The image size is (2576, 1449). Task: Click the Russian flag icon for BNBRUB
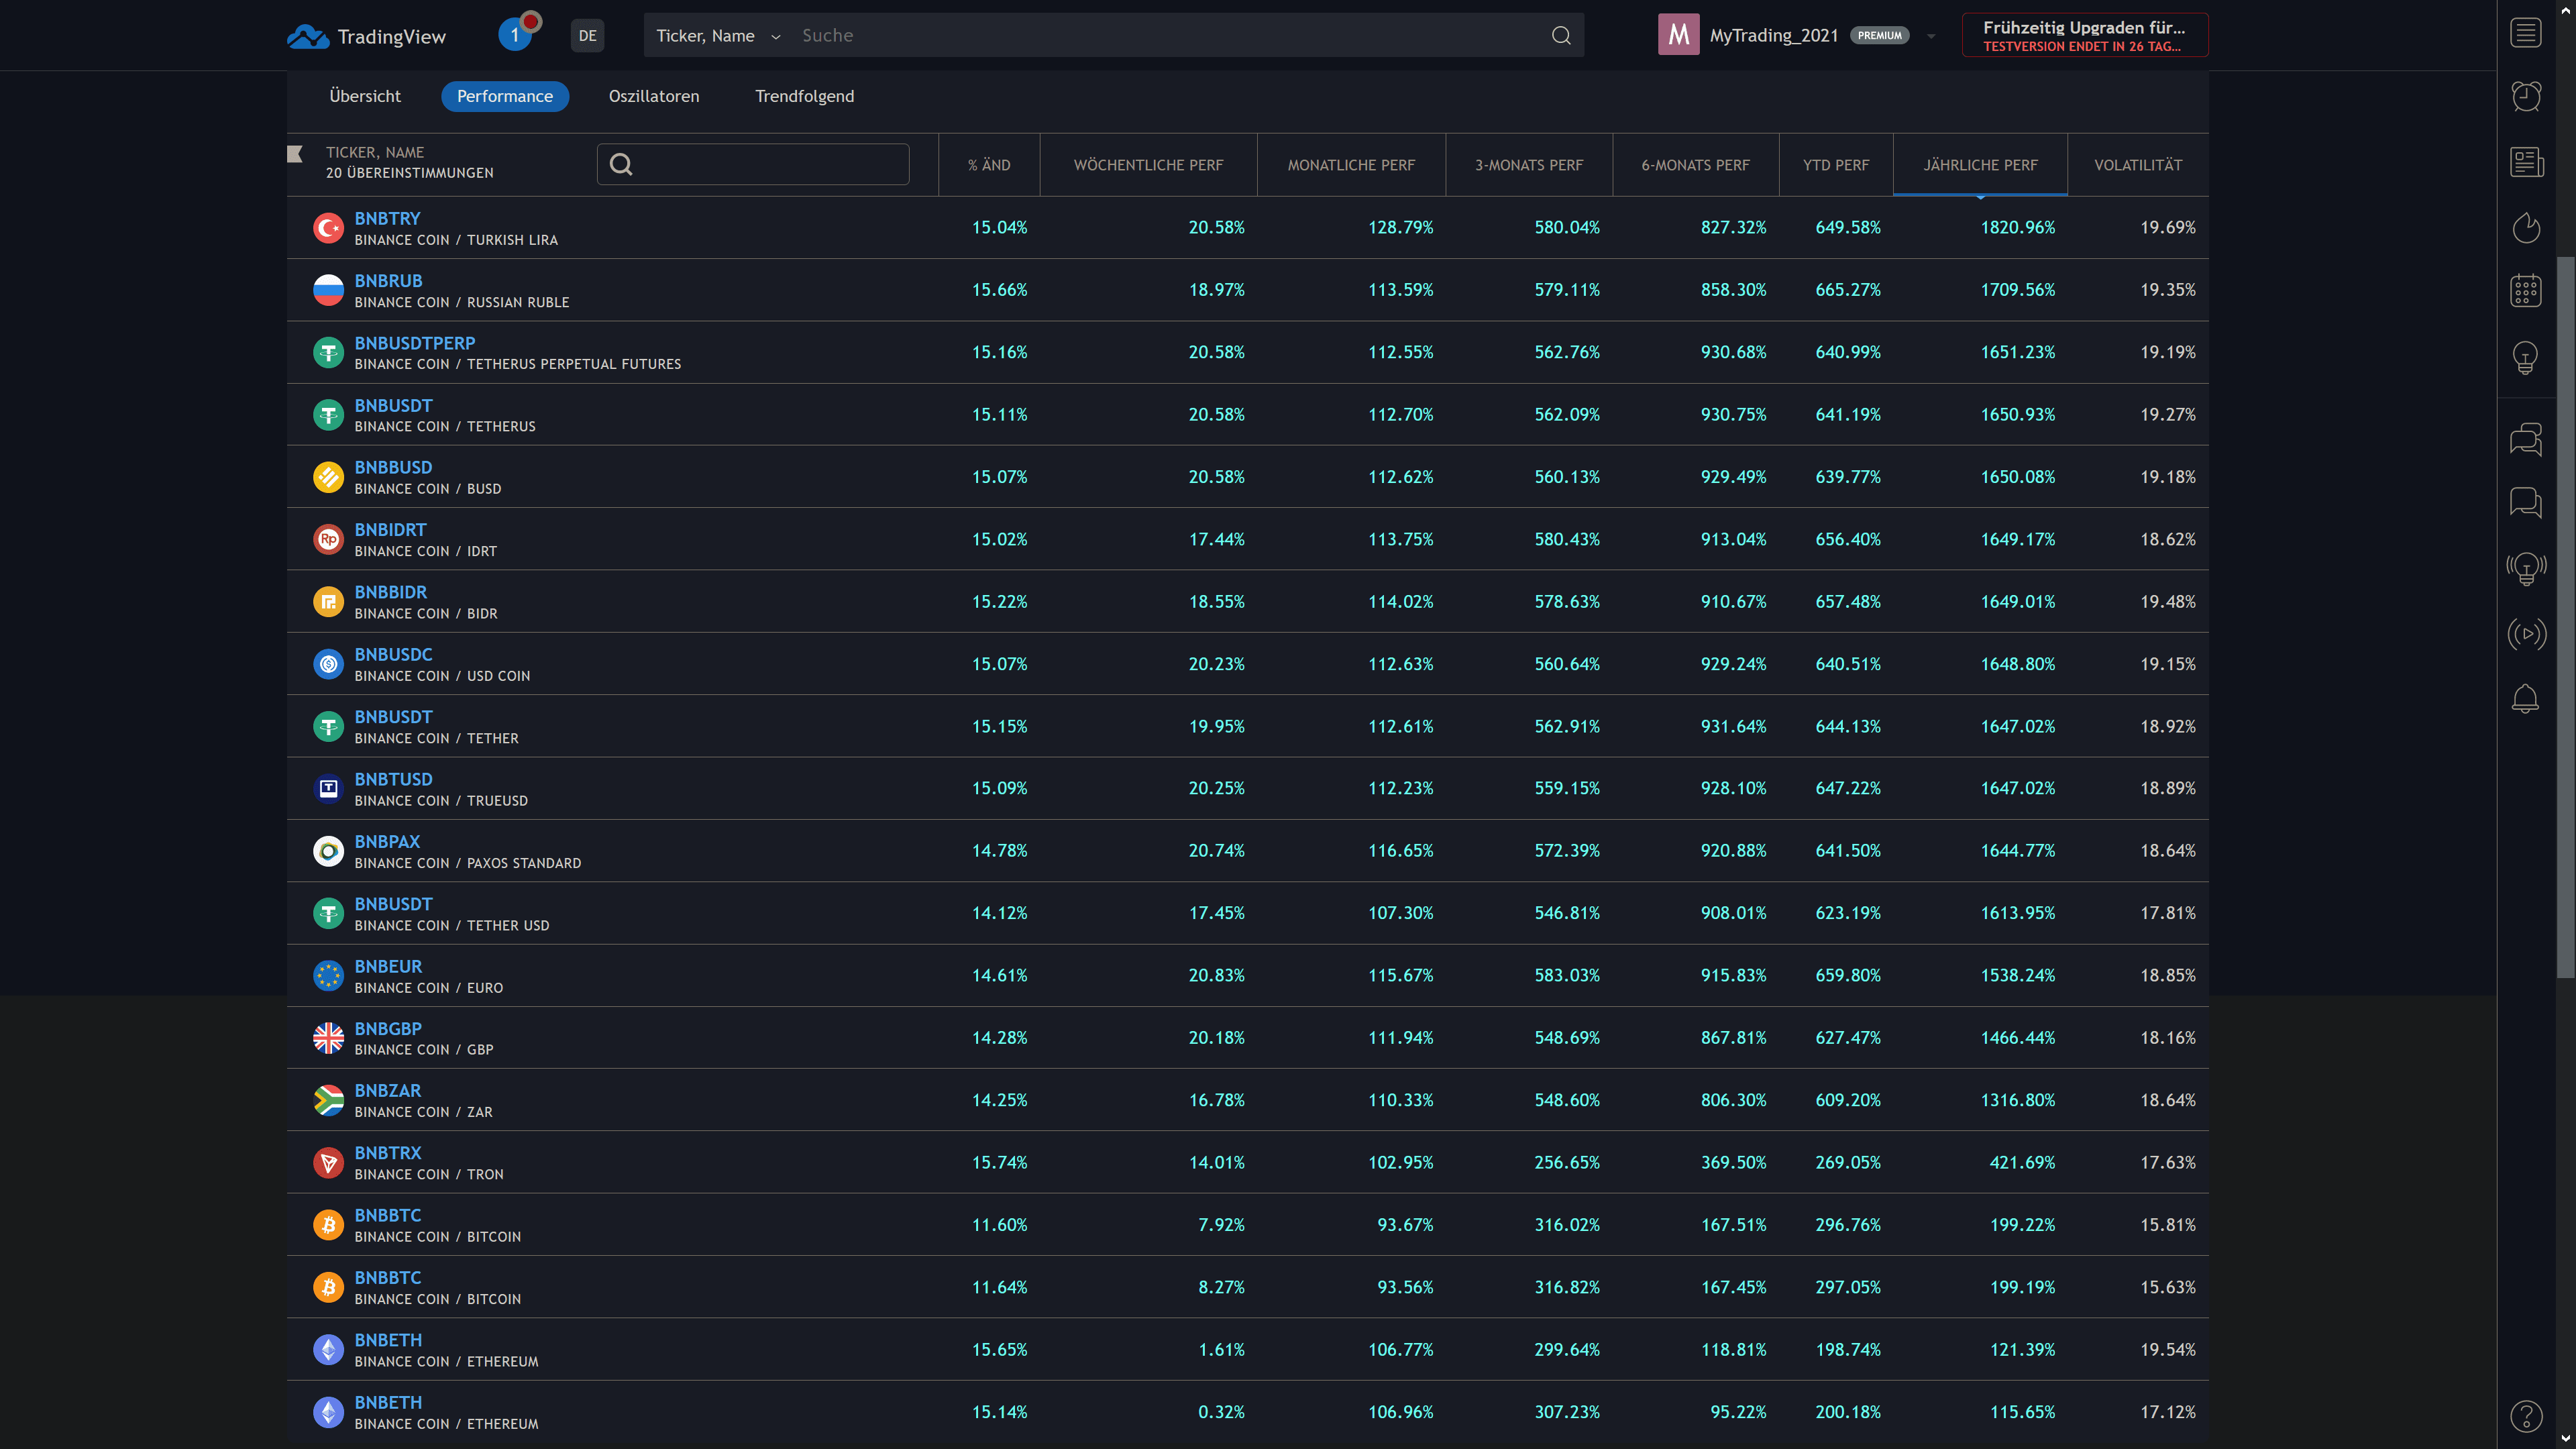[328, 290]
